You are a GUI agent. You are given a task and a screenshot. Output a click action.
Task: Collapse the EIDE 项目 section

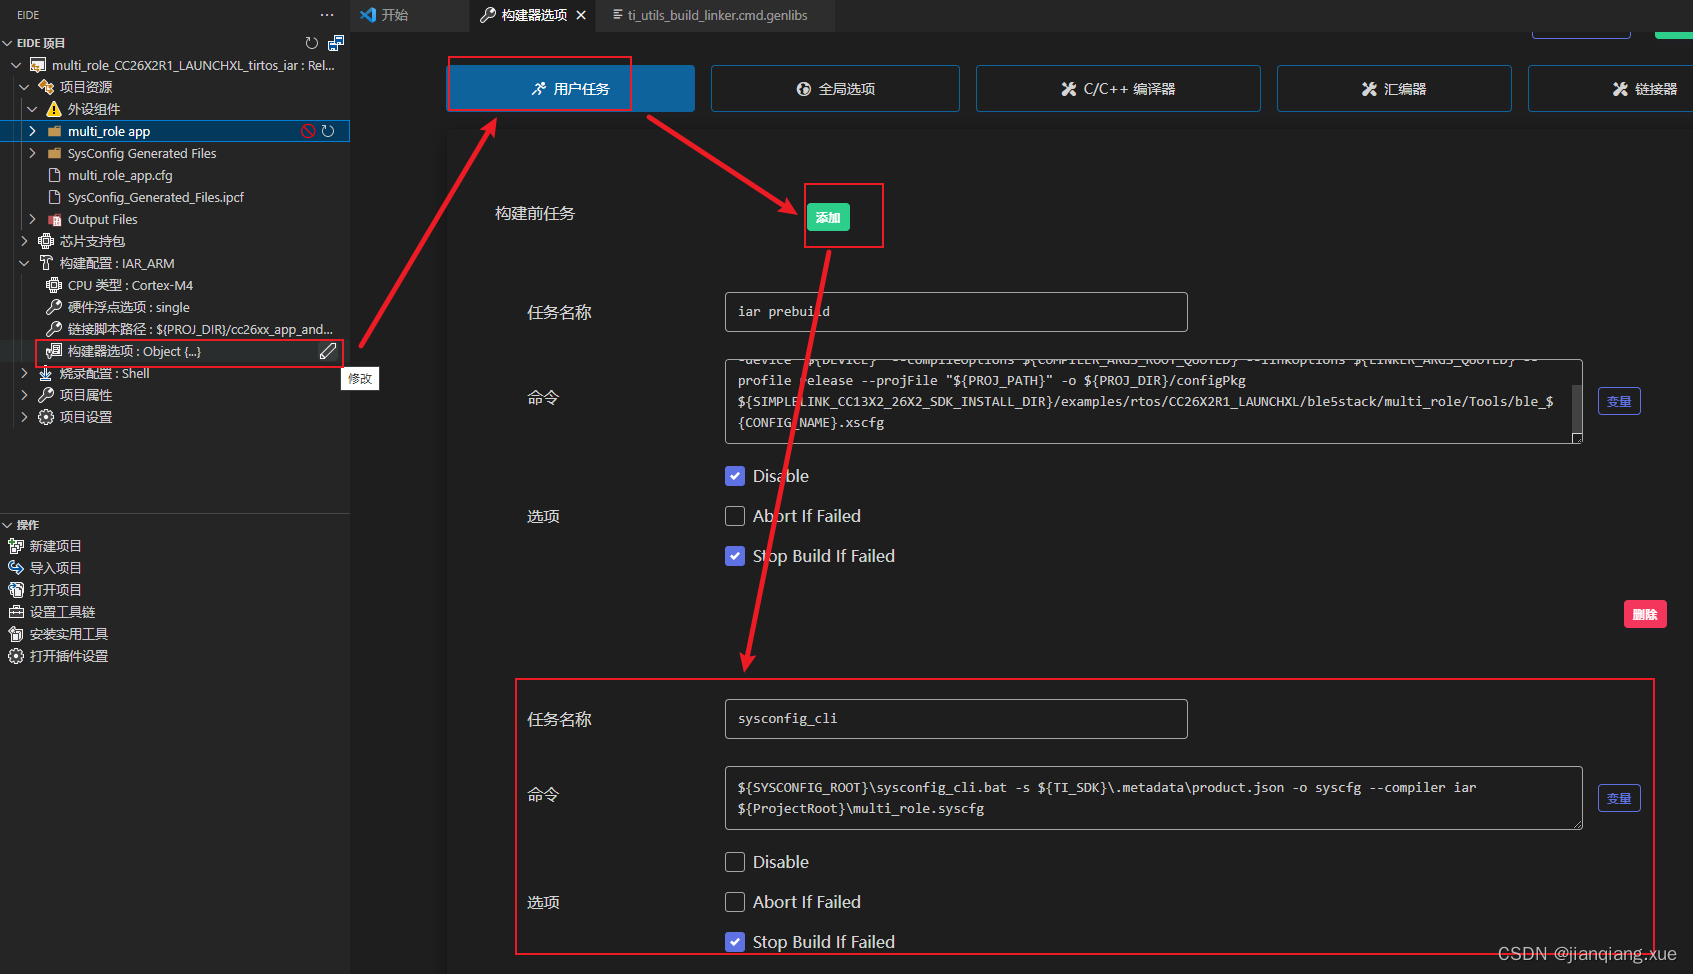point(8,43)
